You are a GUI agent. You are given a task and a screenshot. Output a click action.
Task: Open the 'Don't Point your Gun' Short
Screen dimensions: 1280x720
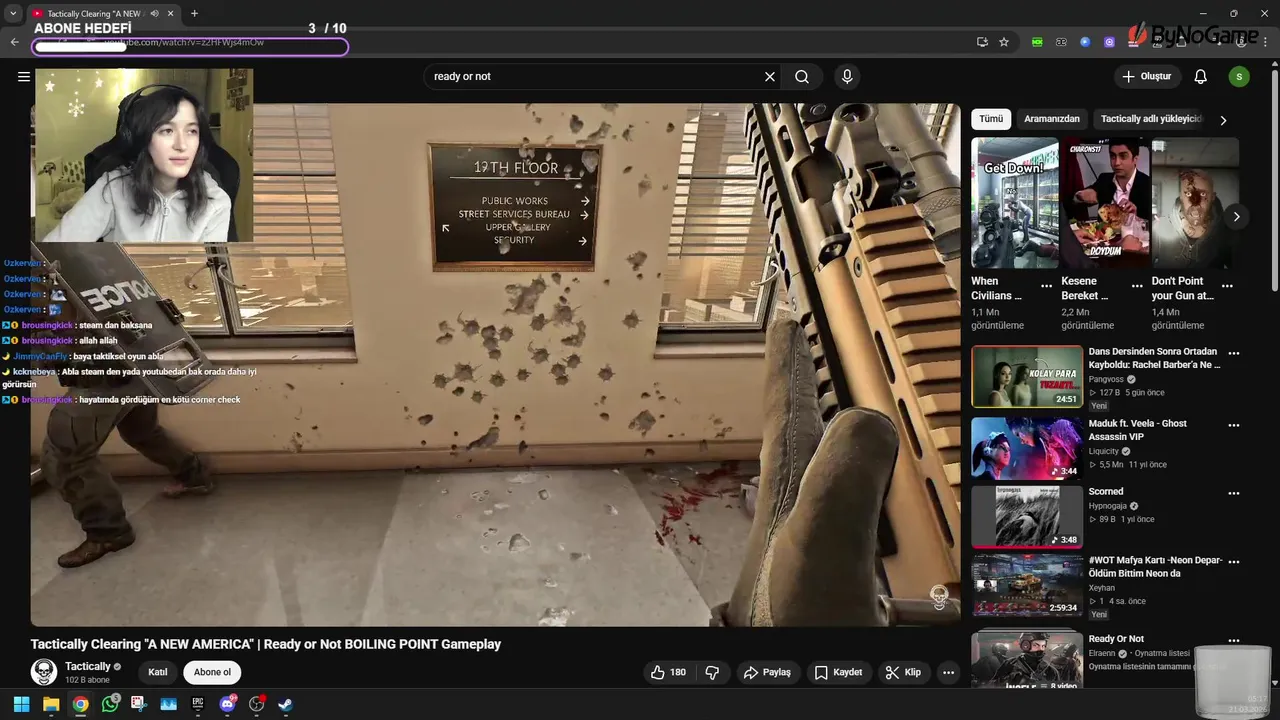pos(1195,202)
